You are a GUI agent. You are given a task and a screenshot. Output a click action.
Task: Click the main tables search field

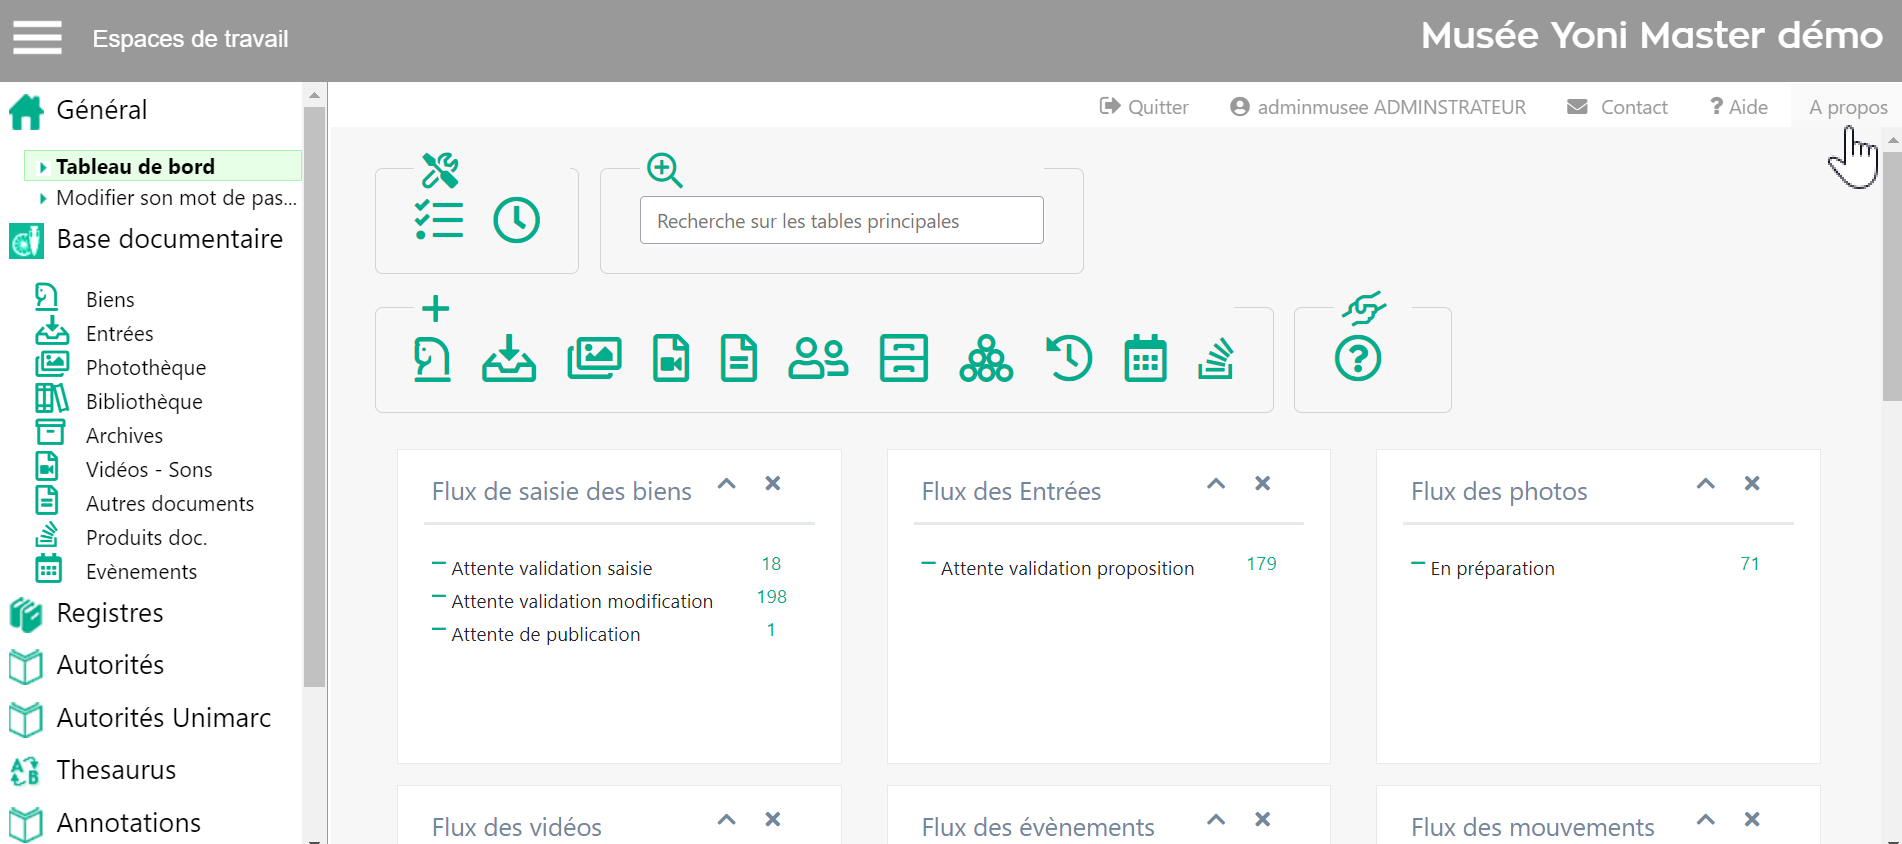[x=841, y=221]
